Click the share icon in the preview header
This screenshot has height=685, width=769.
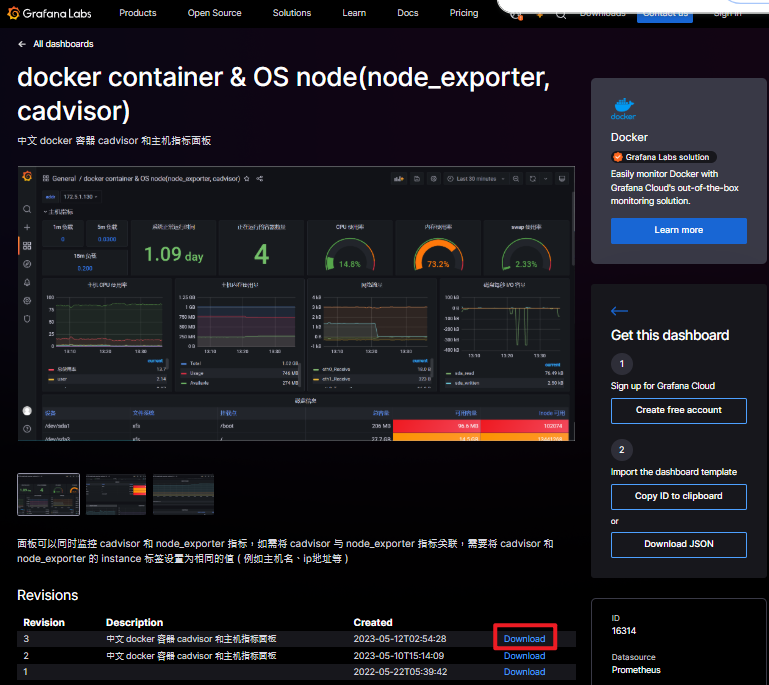(x=259, y=178)
